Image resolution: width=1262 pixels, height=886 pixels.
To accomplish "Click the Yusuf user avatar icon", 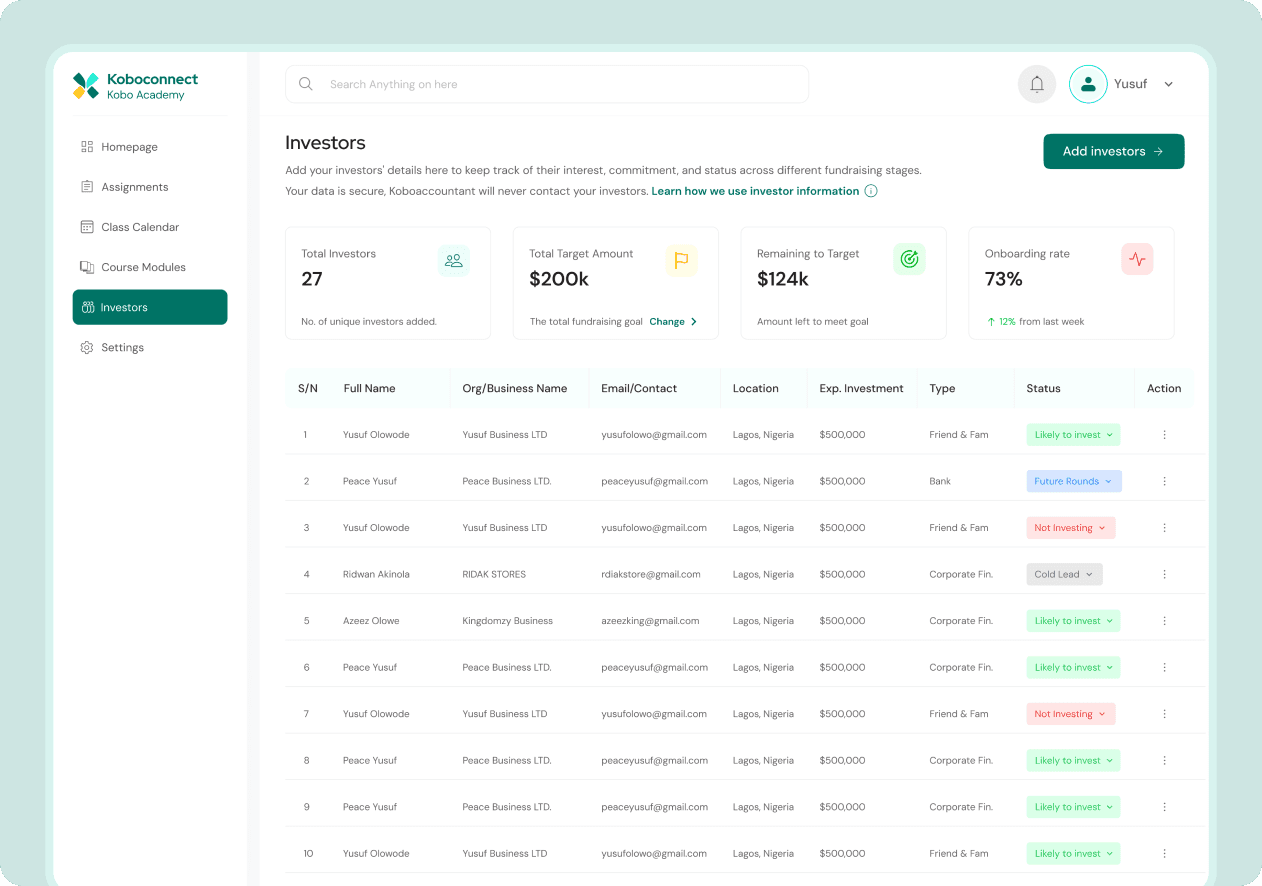I will 1088,84.
